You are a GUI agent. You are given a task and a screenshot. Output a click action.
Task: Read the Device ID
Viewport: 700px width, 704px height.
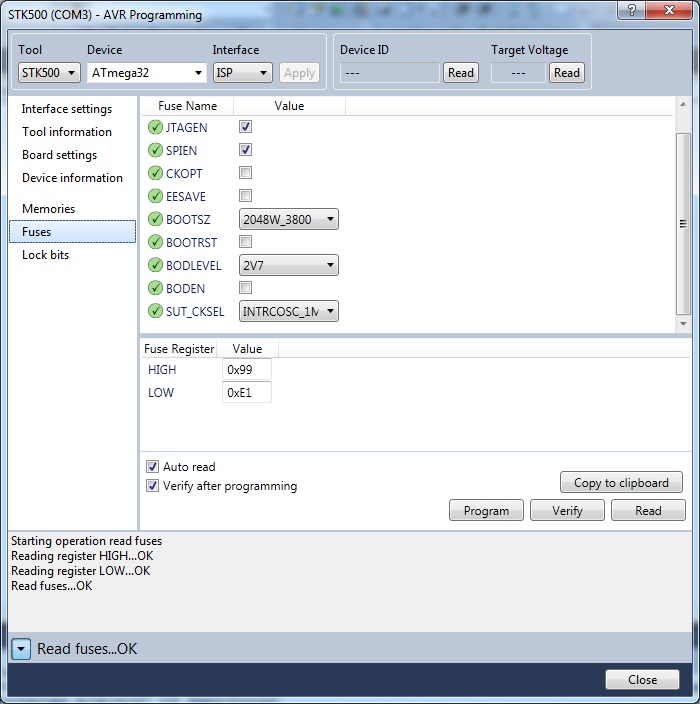point(461,73)
